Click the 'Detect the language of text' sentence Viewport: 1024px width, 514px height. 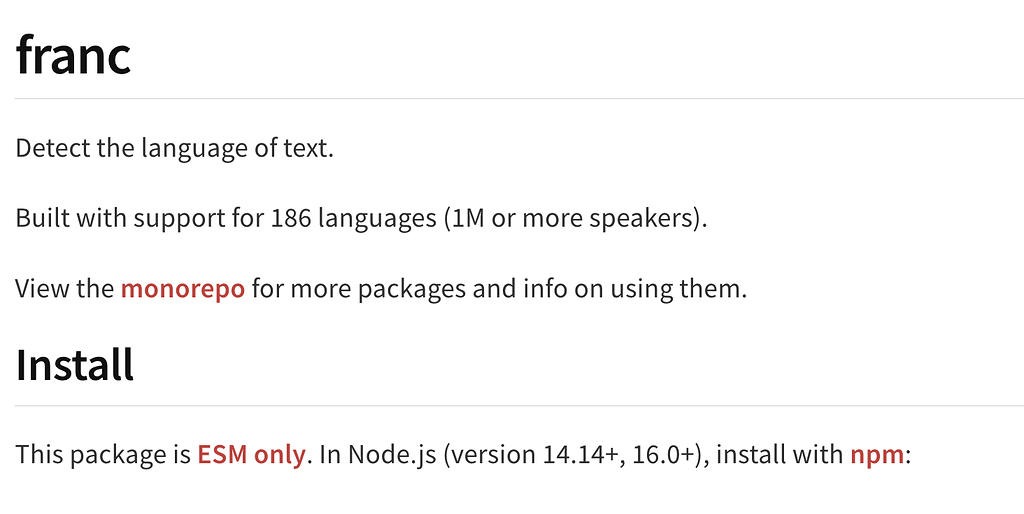tap(174, 149)
